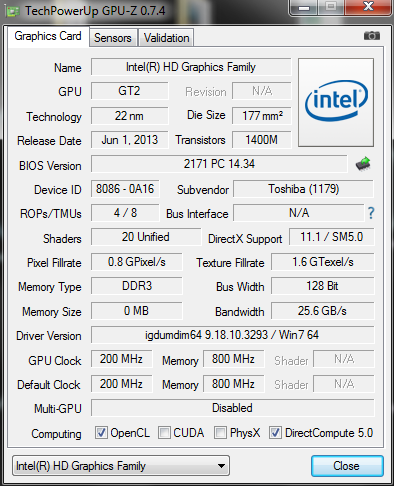Click the Name field showing Intel HD Graphics
The width and height of the screenshot is (394, 486).
(191, 67)
